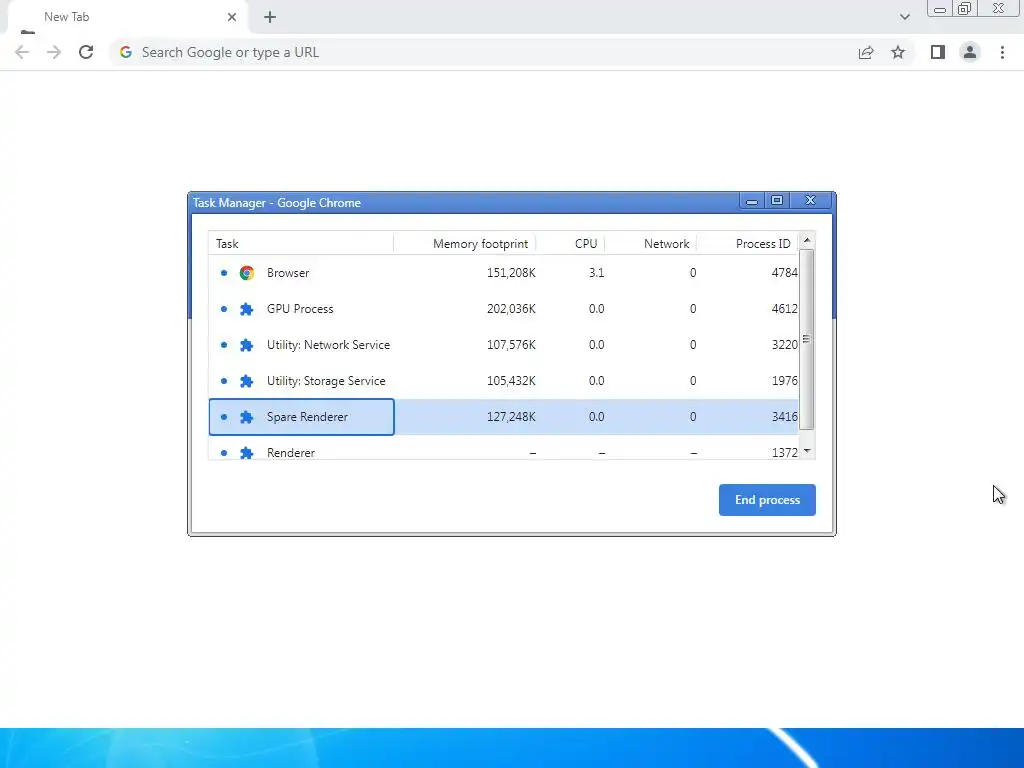The height and width of the screenshot is (768, 1024).
Task: Sort by Memory footprint column header
Action: (x=464, y=244)
